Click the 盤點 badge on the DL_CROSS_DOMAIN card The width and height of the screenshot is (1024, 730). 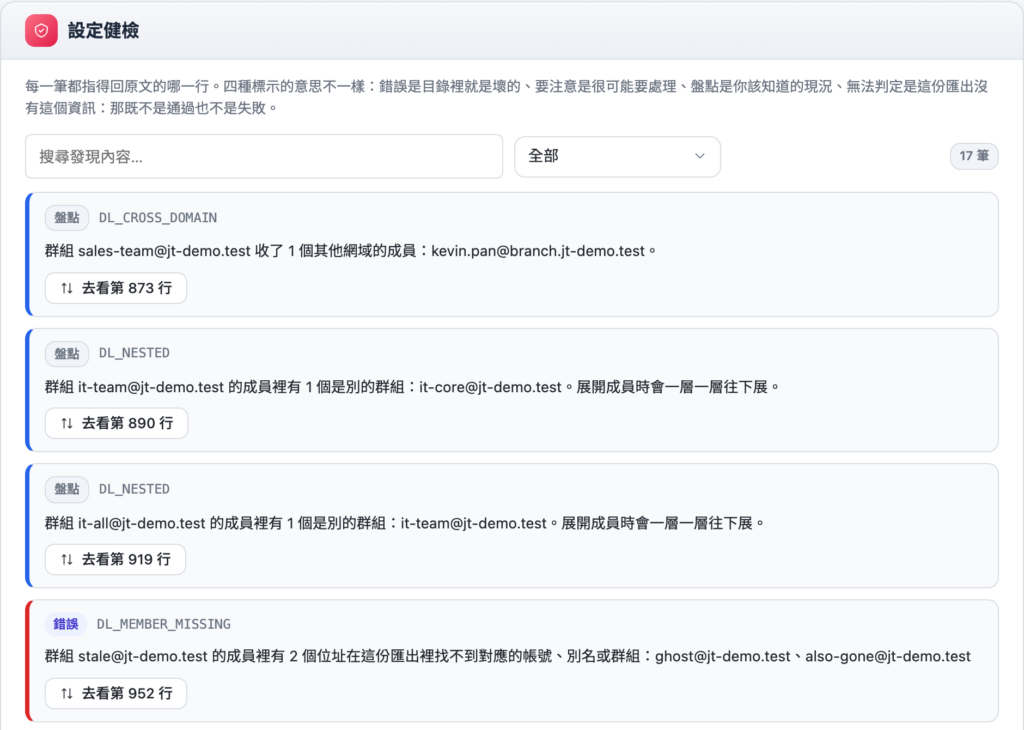pyautogui.click(x=67, y=218)
